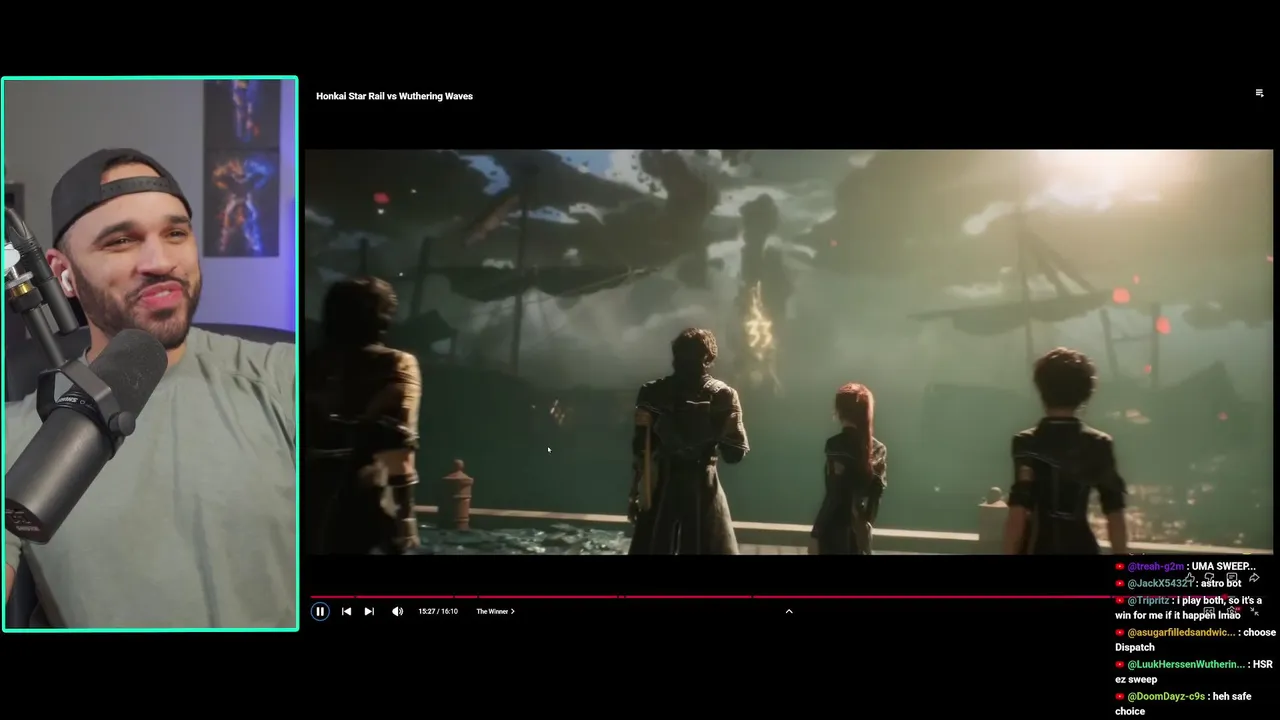Click the 'astro bot' chat message

pyautogui.click(x=1221, y=583)
